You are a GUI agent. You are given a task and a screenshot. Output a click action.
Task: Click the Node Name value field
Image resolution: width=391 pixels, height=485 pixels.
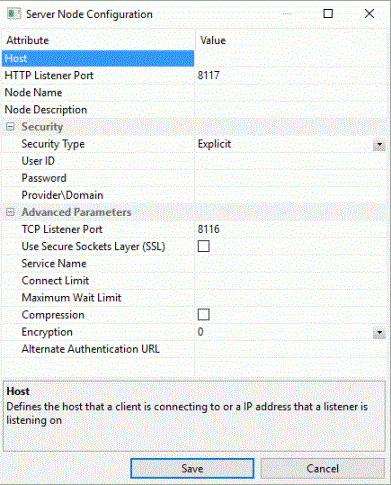tap(291, 92)
